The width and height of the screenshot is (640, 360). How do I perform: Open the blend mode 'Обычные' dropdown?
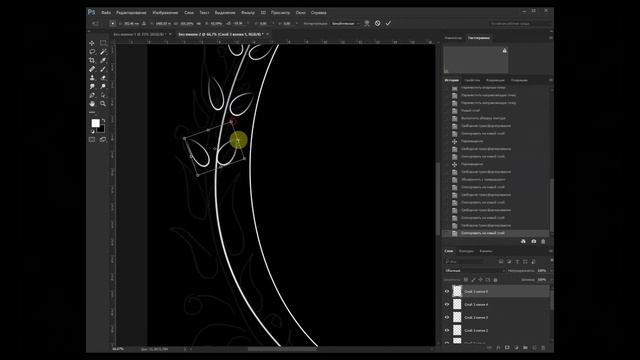(475, 271)
